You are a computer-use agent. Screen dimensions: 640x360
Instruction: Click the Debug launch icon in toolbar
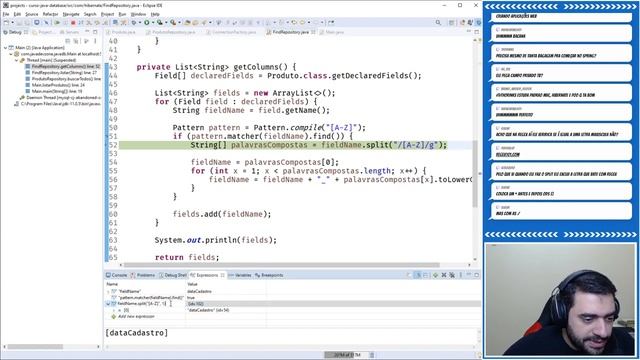click(x=133, y=22)
